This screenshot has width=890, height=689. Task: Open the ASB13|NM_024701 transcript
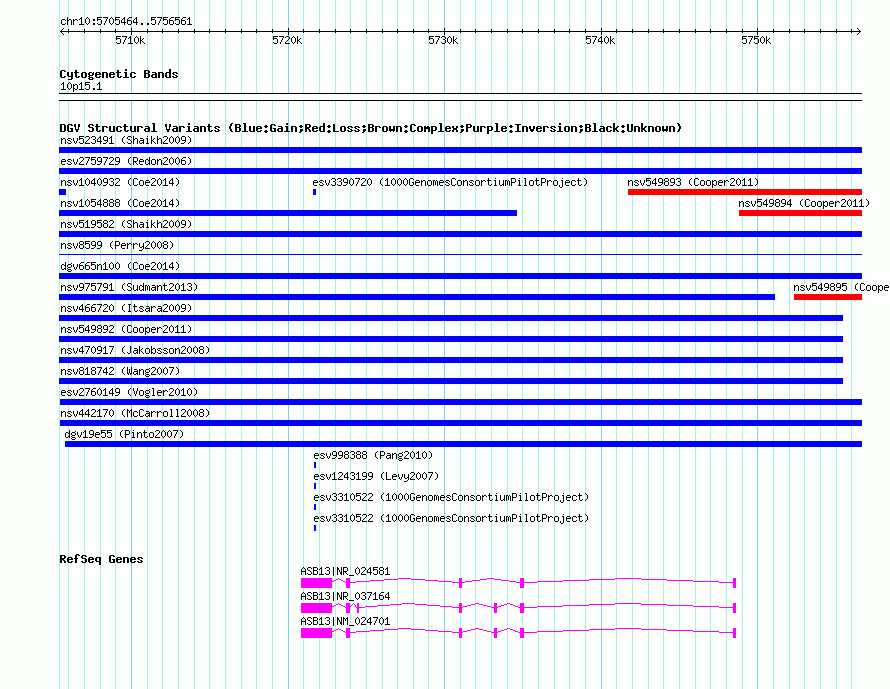(345, 621)
